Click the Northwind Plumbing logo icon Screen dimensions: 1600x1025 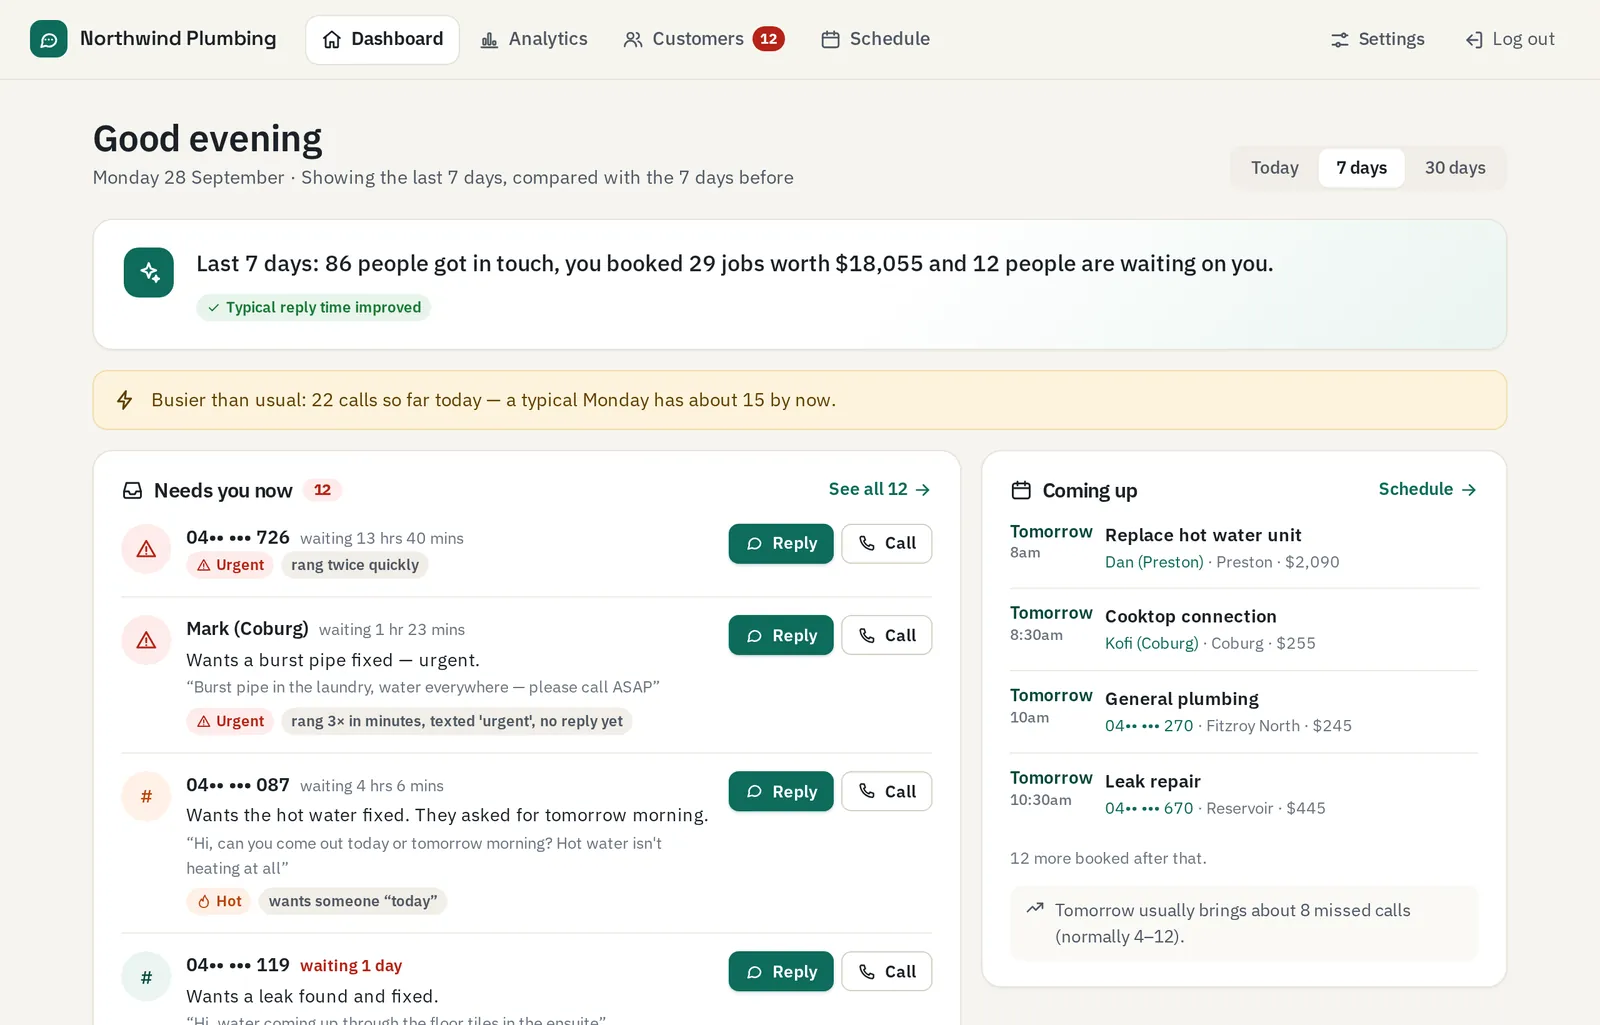[49, 39]
